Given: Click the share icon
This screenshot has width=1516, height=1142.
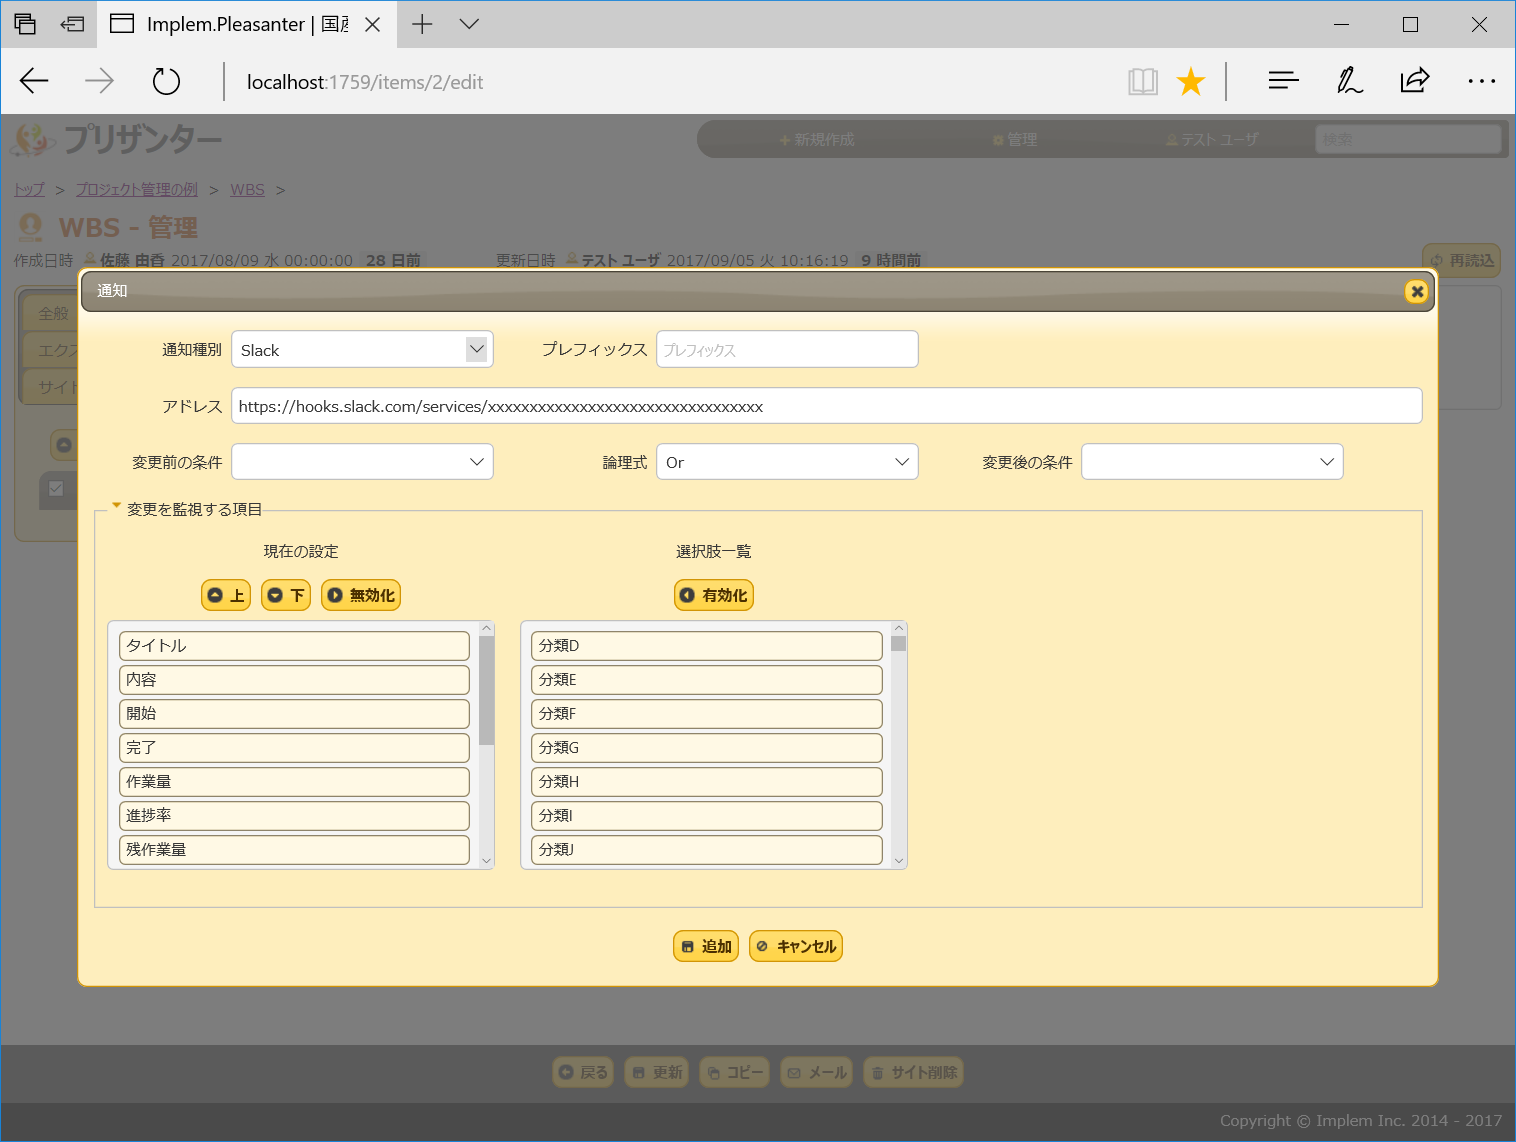Looking at the screenshot, I should point(1415,81).
